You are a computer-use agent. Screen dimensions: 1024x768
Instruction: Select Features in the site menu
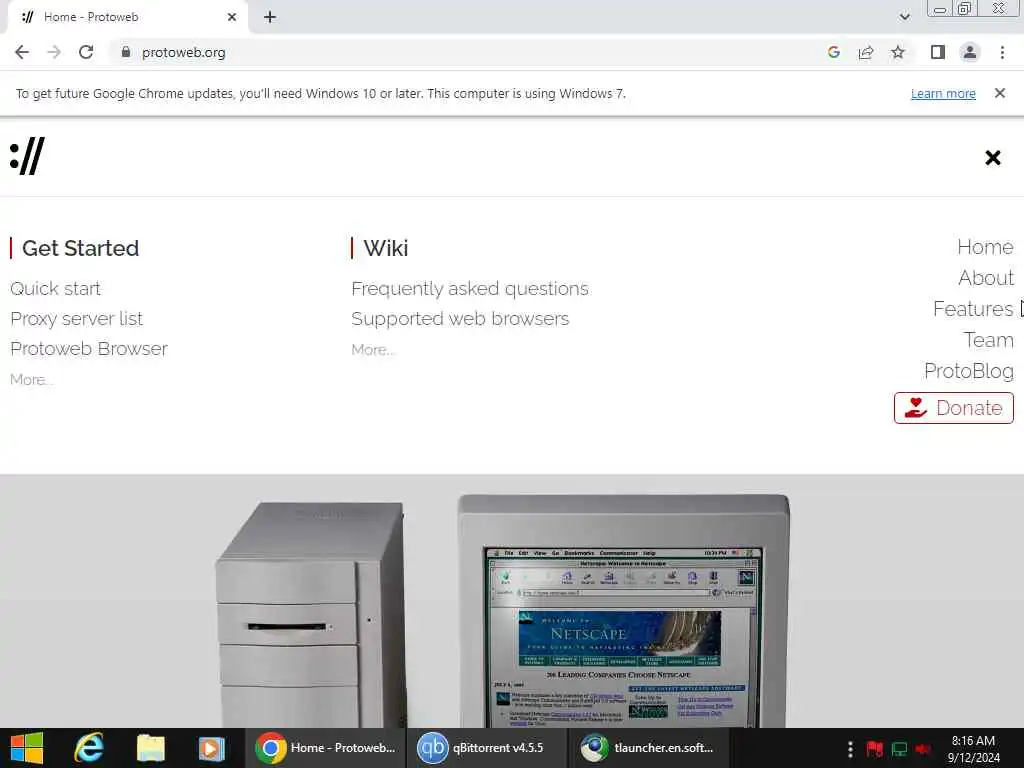click(973, 309)
